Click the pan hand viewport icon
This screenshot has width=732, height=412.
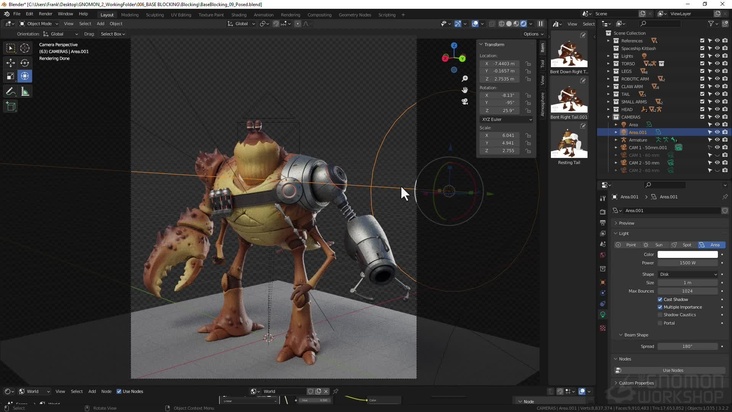pos(465,90)
